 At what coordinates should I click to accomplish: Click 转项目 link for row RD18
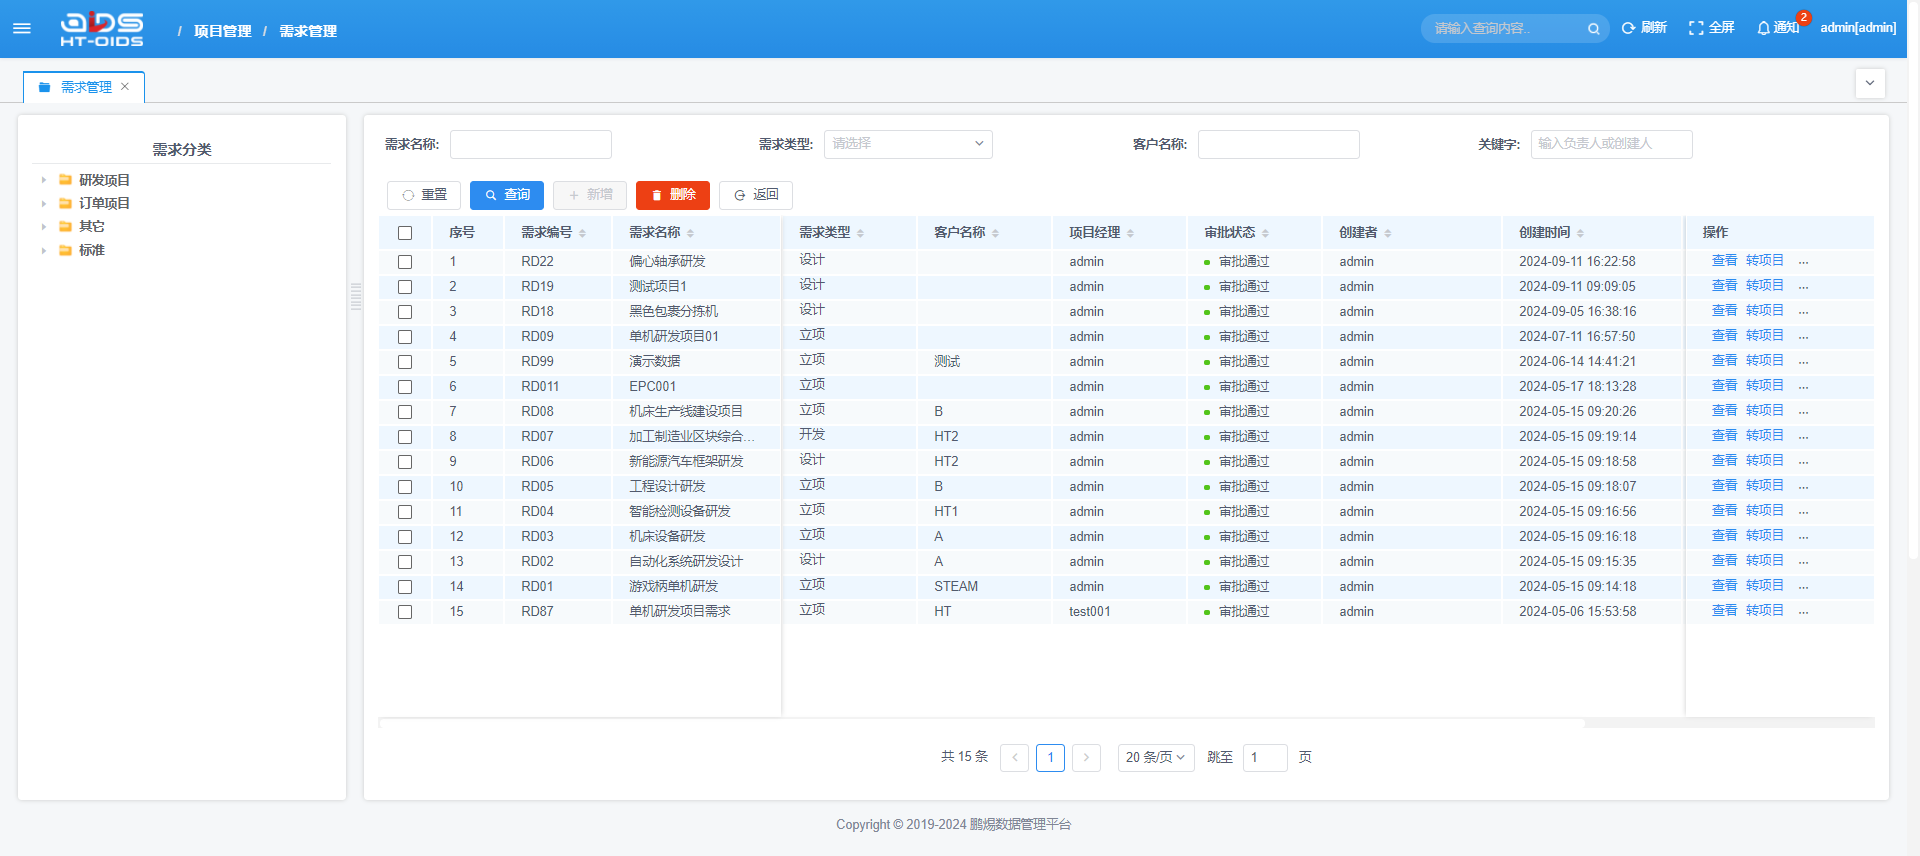pyautogui.click(x=1764, y=311)
